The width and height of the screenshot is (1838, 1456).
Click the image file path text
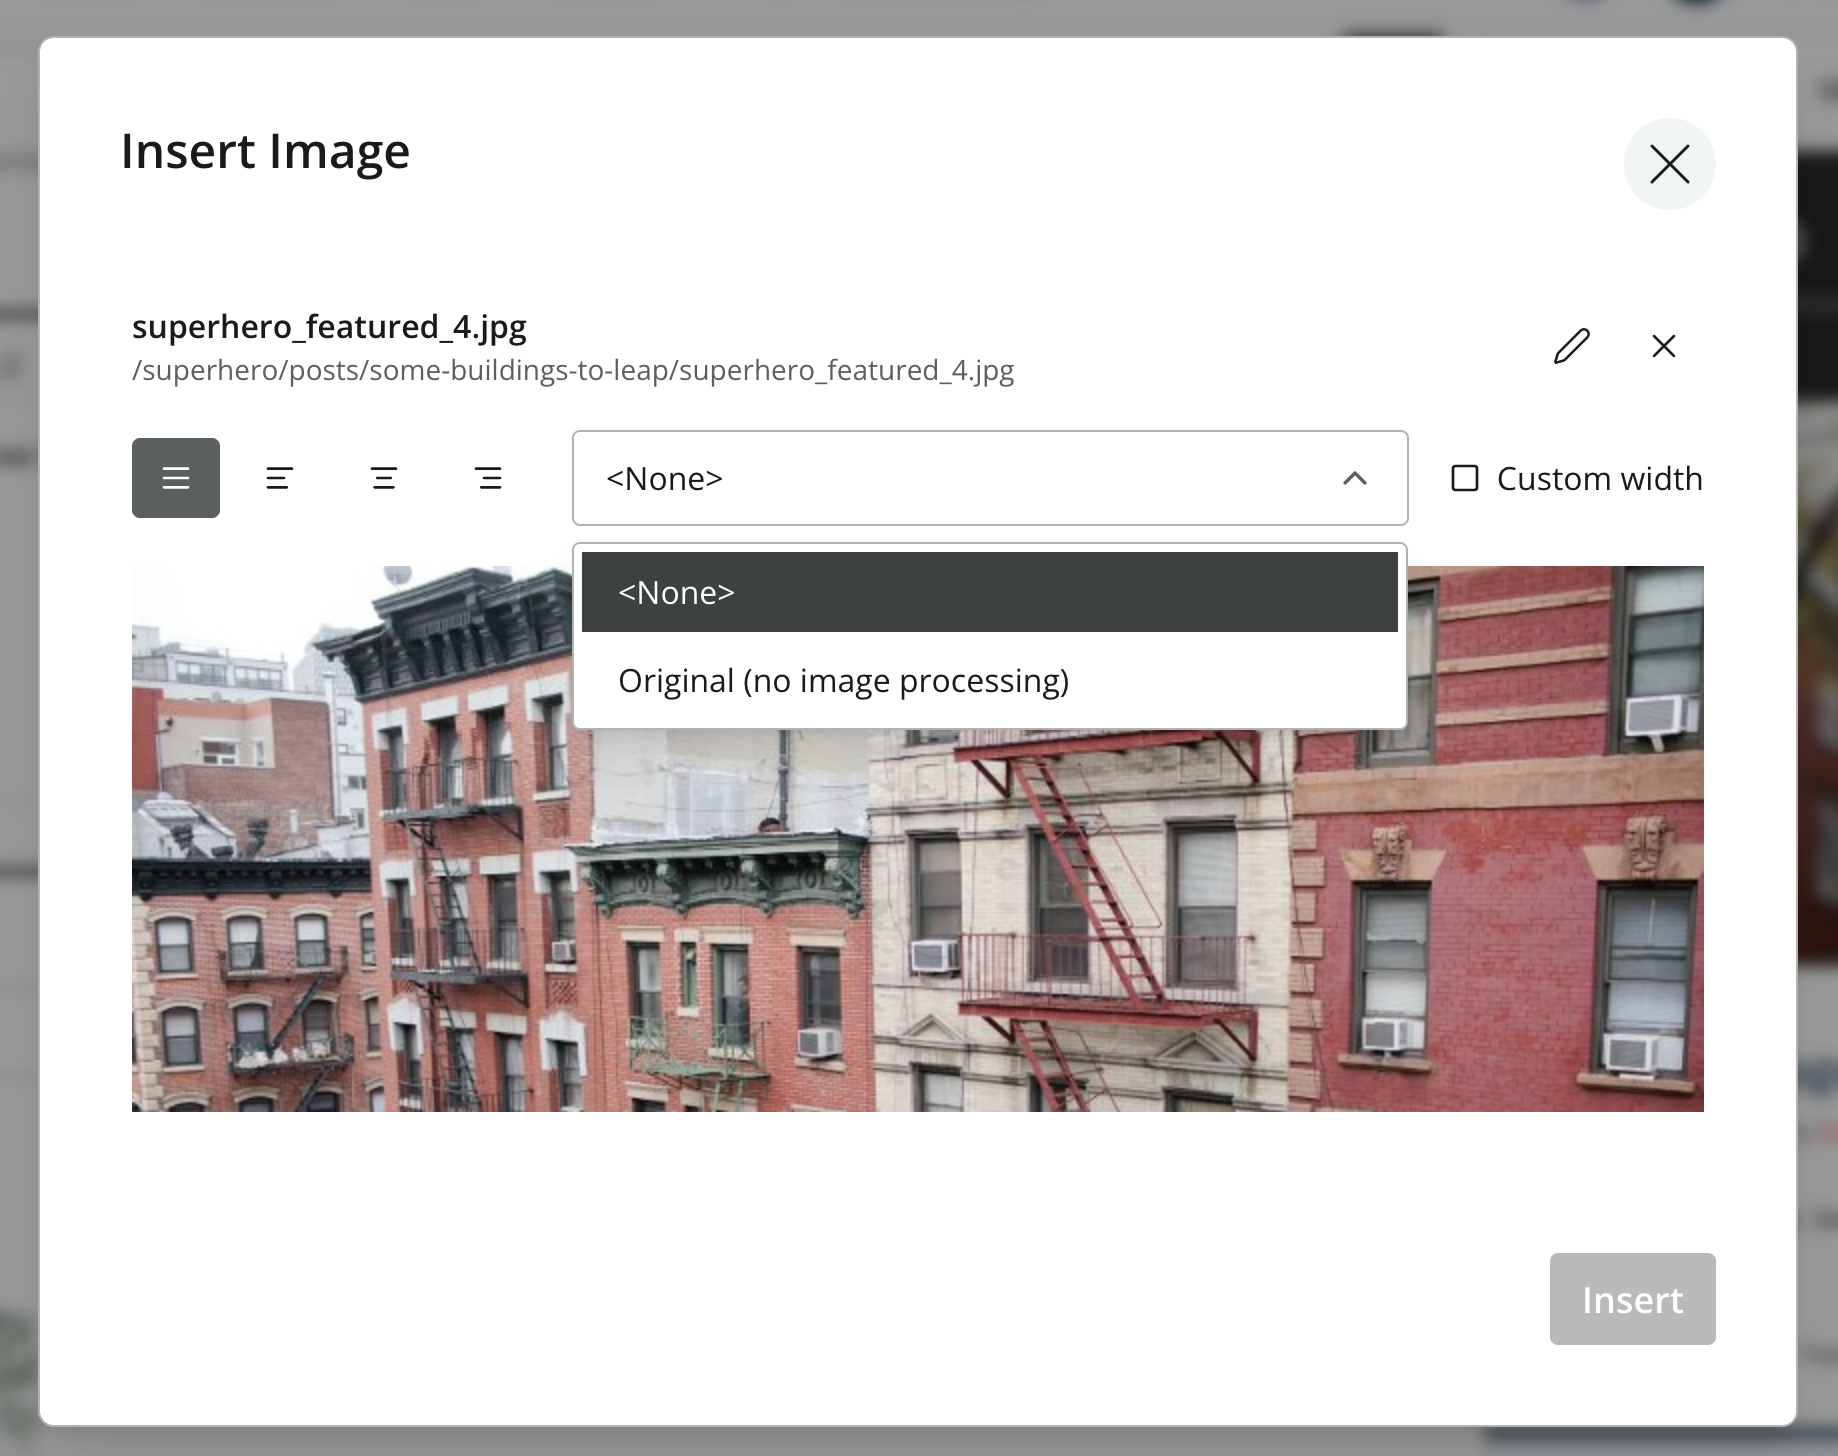click(573, 370)
